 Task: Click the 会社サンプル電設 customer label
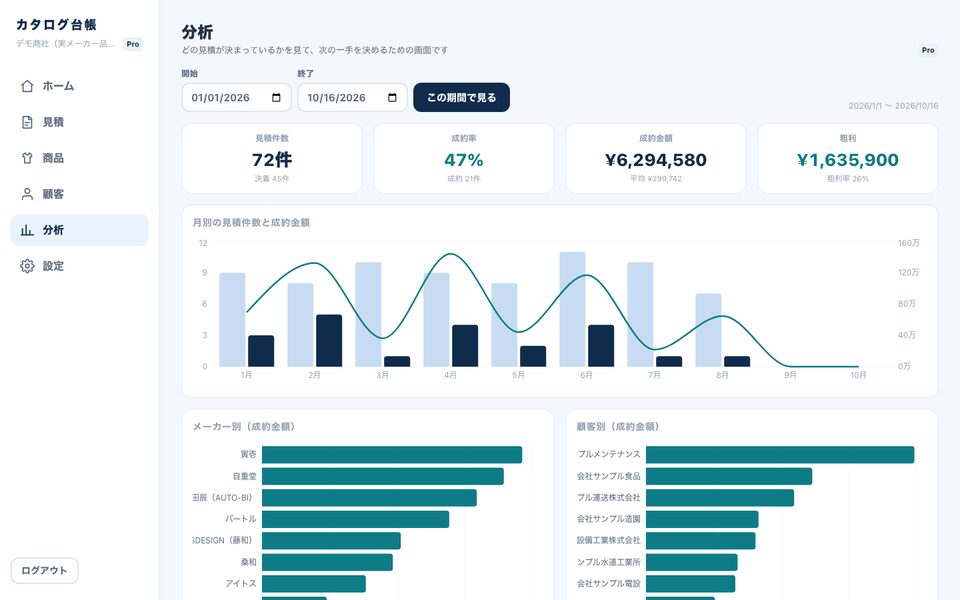tap(609, 583)
